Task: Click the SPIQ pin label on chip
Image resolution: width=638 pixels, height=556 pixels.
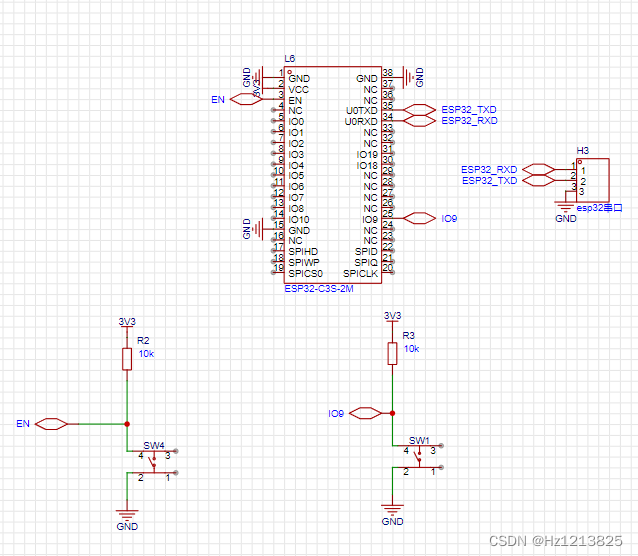Action: (366, 263)
